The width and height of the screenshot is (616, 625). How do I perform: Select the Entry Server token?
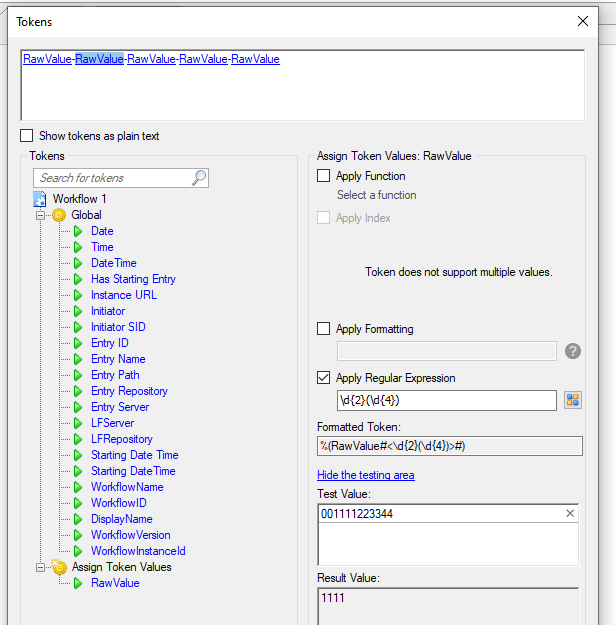point(120,407)
